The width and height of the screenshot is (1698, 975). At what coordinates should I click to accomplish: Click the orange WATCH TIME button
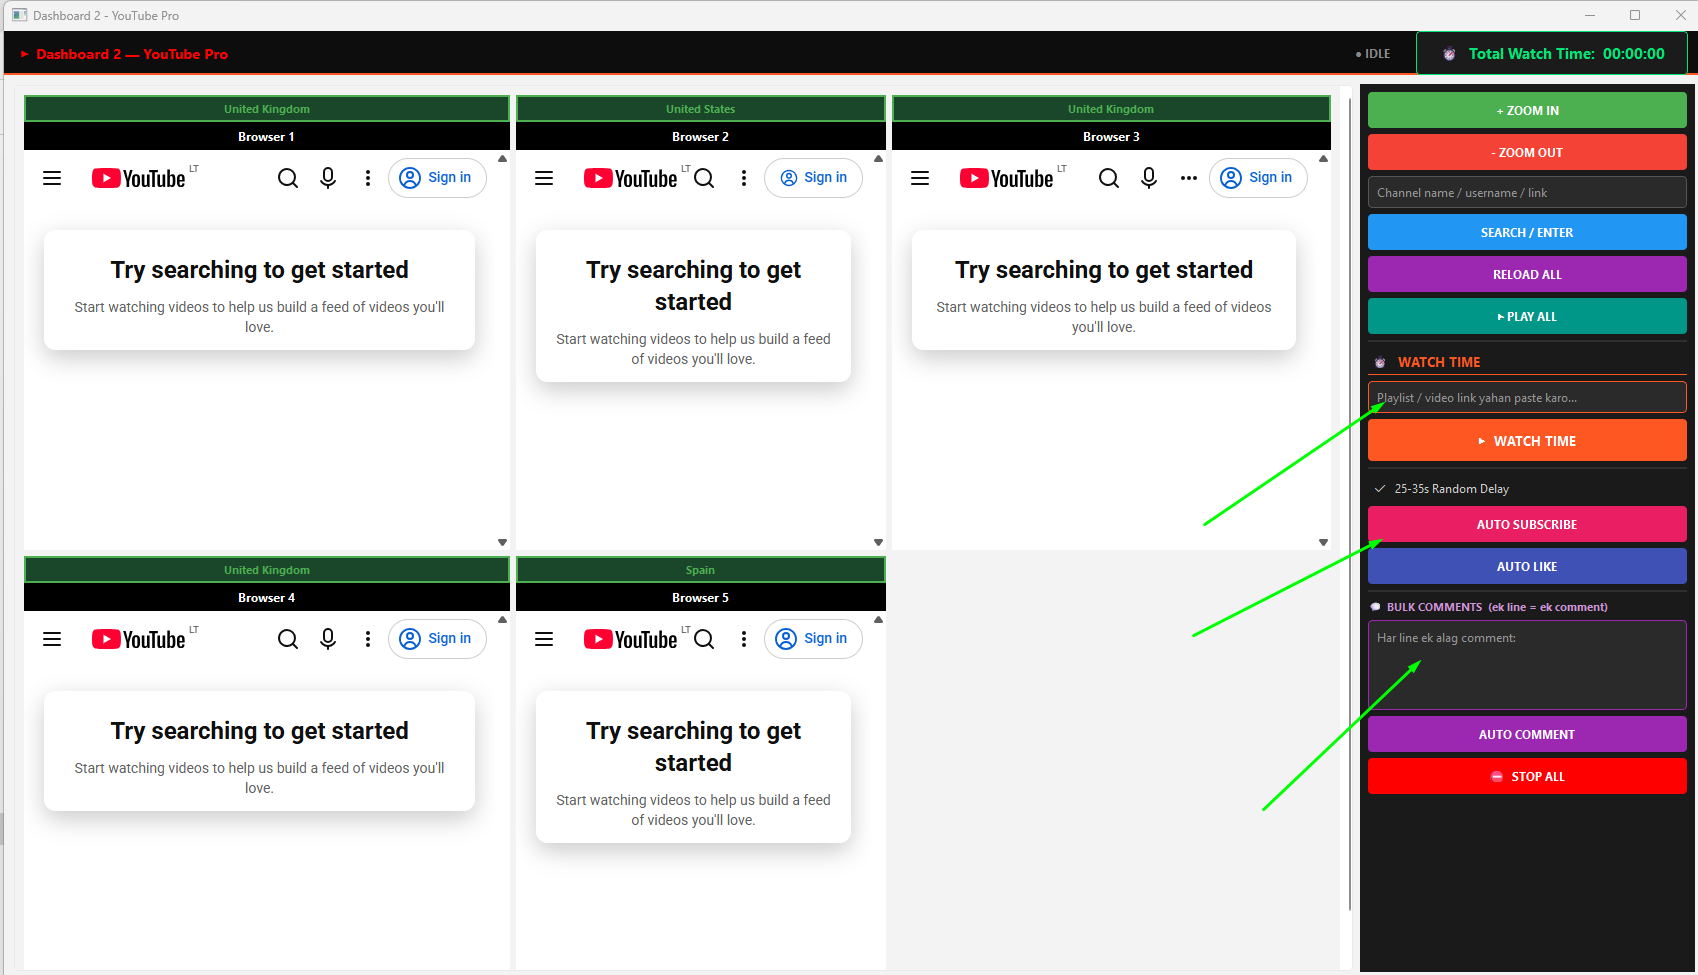pos(1527,440)
